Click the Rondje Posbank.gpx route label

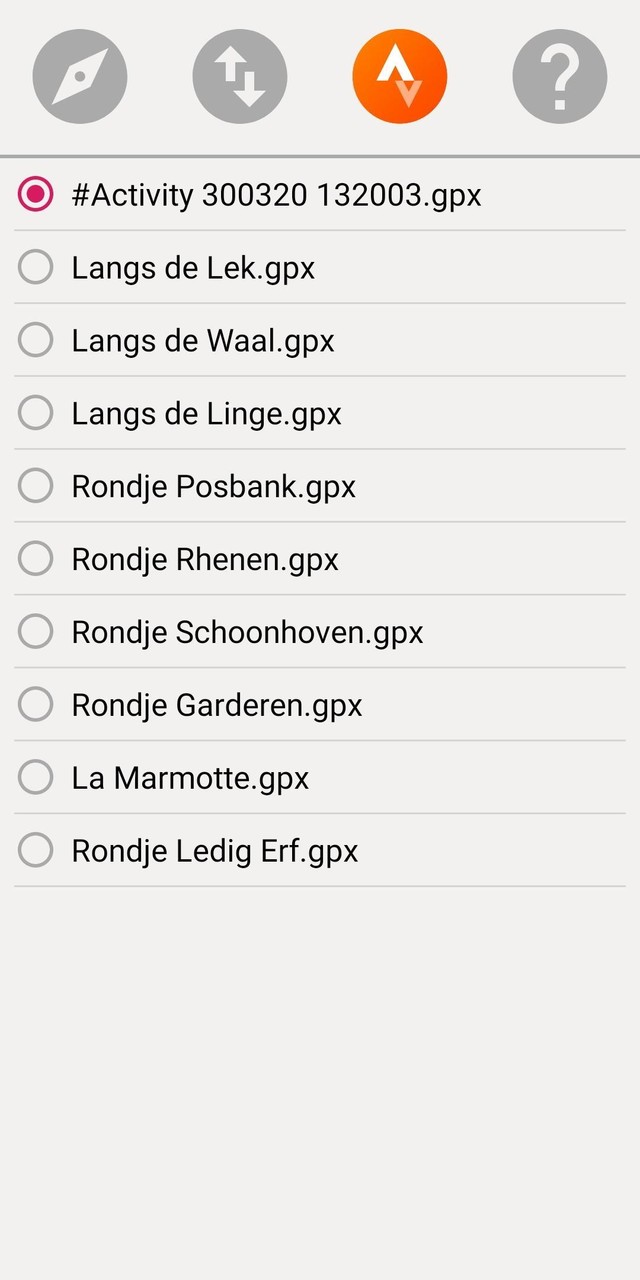[x=213, y=486]
